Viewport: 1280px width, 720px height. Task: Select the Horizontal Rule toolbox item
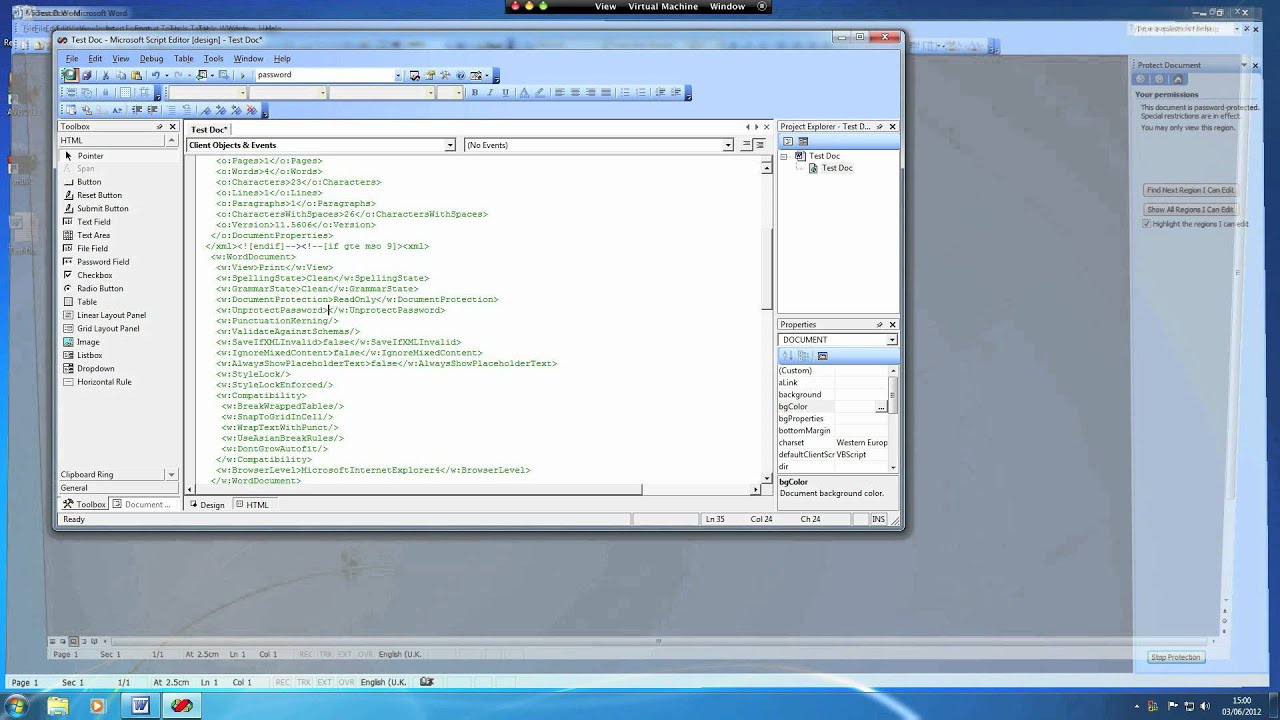(104, 382)
